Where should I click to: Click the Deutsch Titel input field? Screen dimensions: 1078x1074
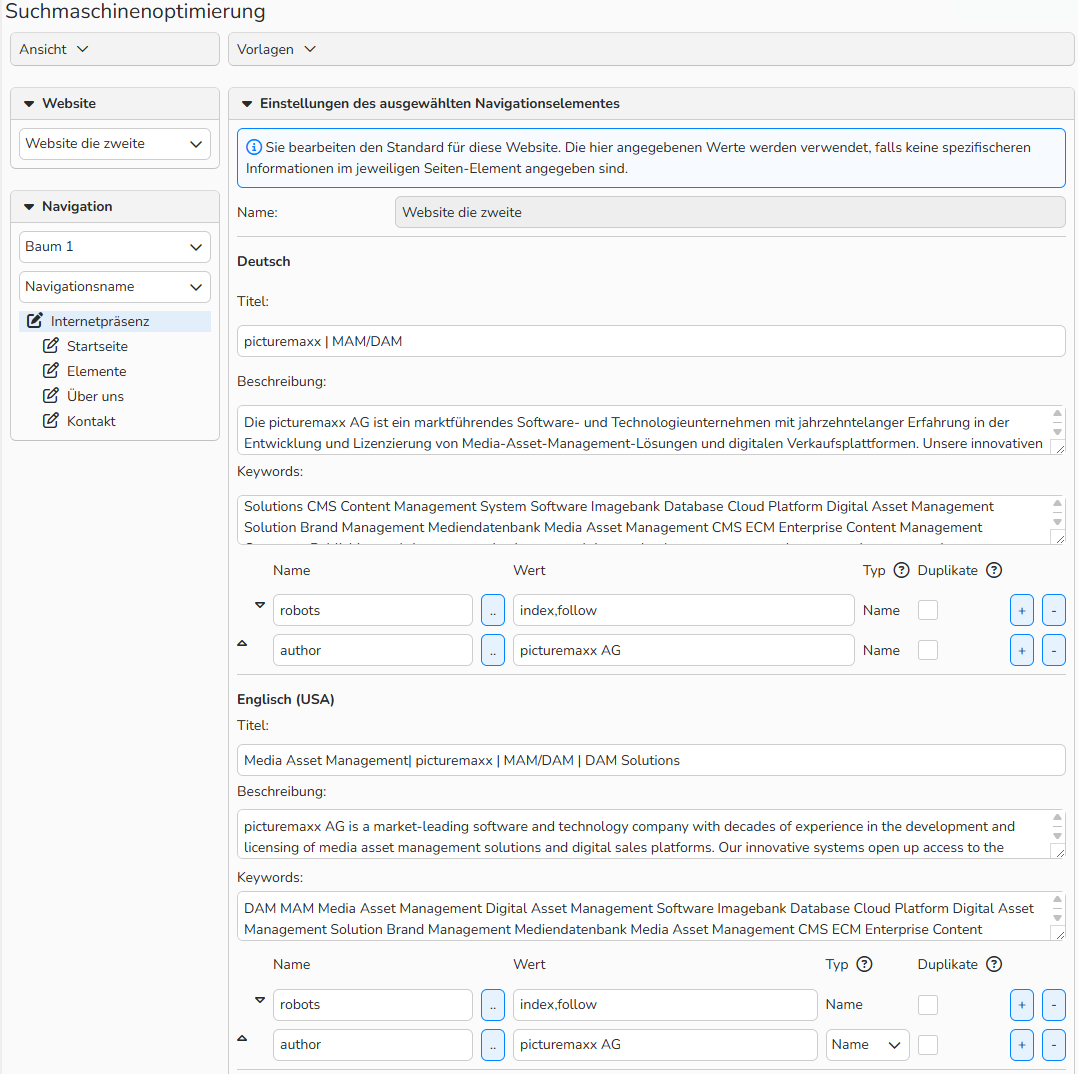651,341
